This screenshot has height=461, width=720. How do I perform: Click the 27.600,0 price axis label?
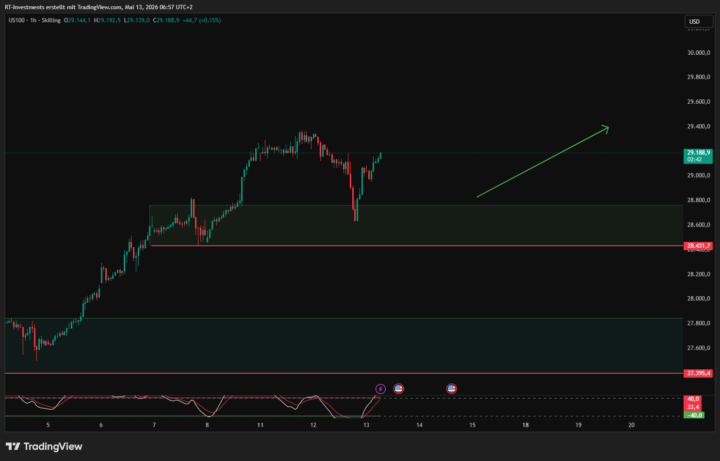pyautogui.click(x=698, y=348)
